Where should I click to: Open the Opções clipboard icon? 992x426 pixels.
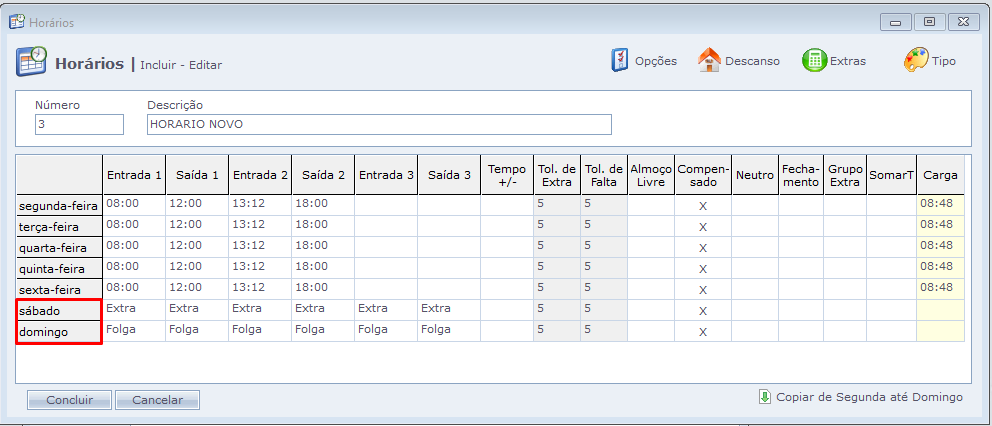(x=620, y=60)
